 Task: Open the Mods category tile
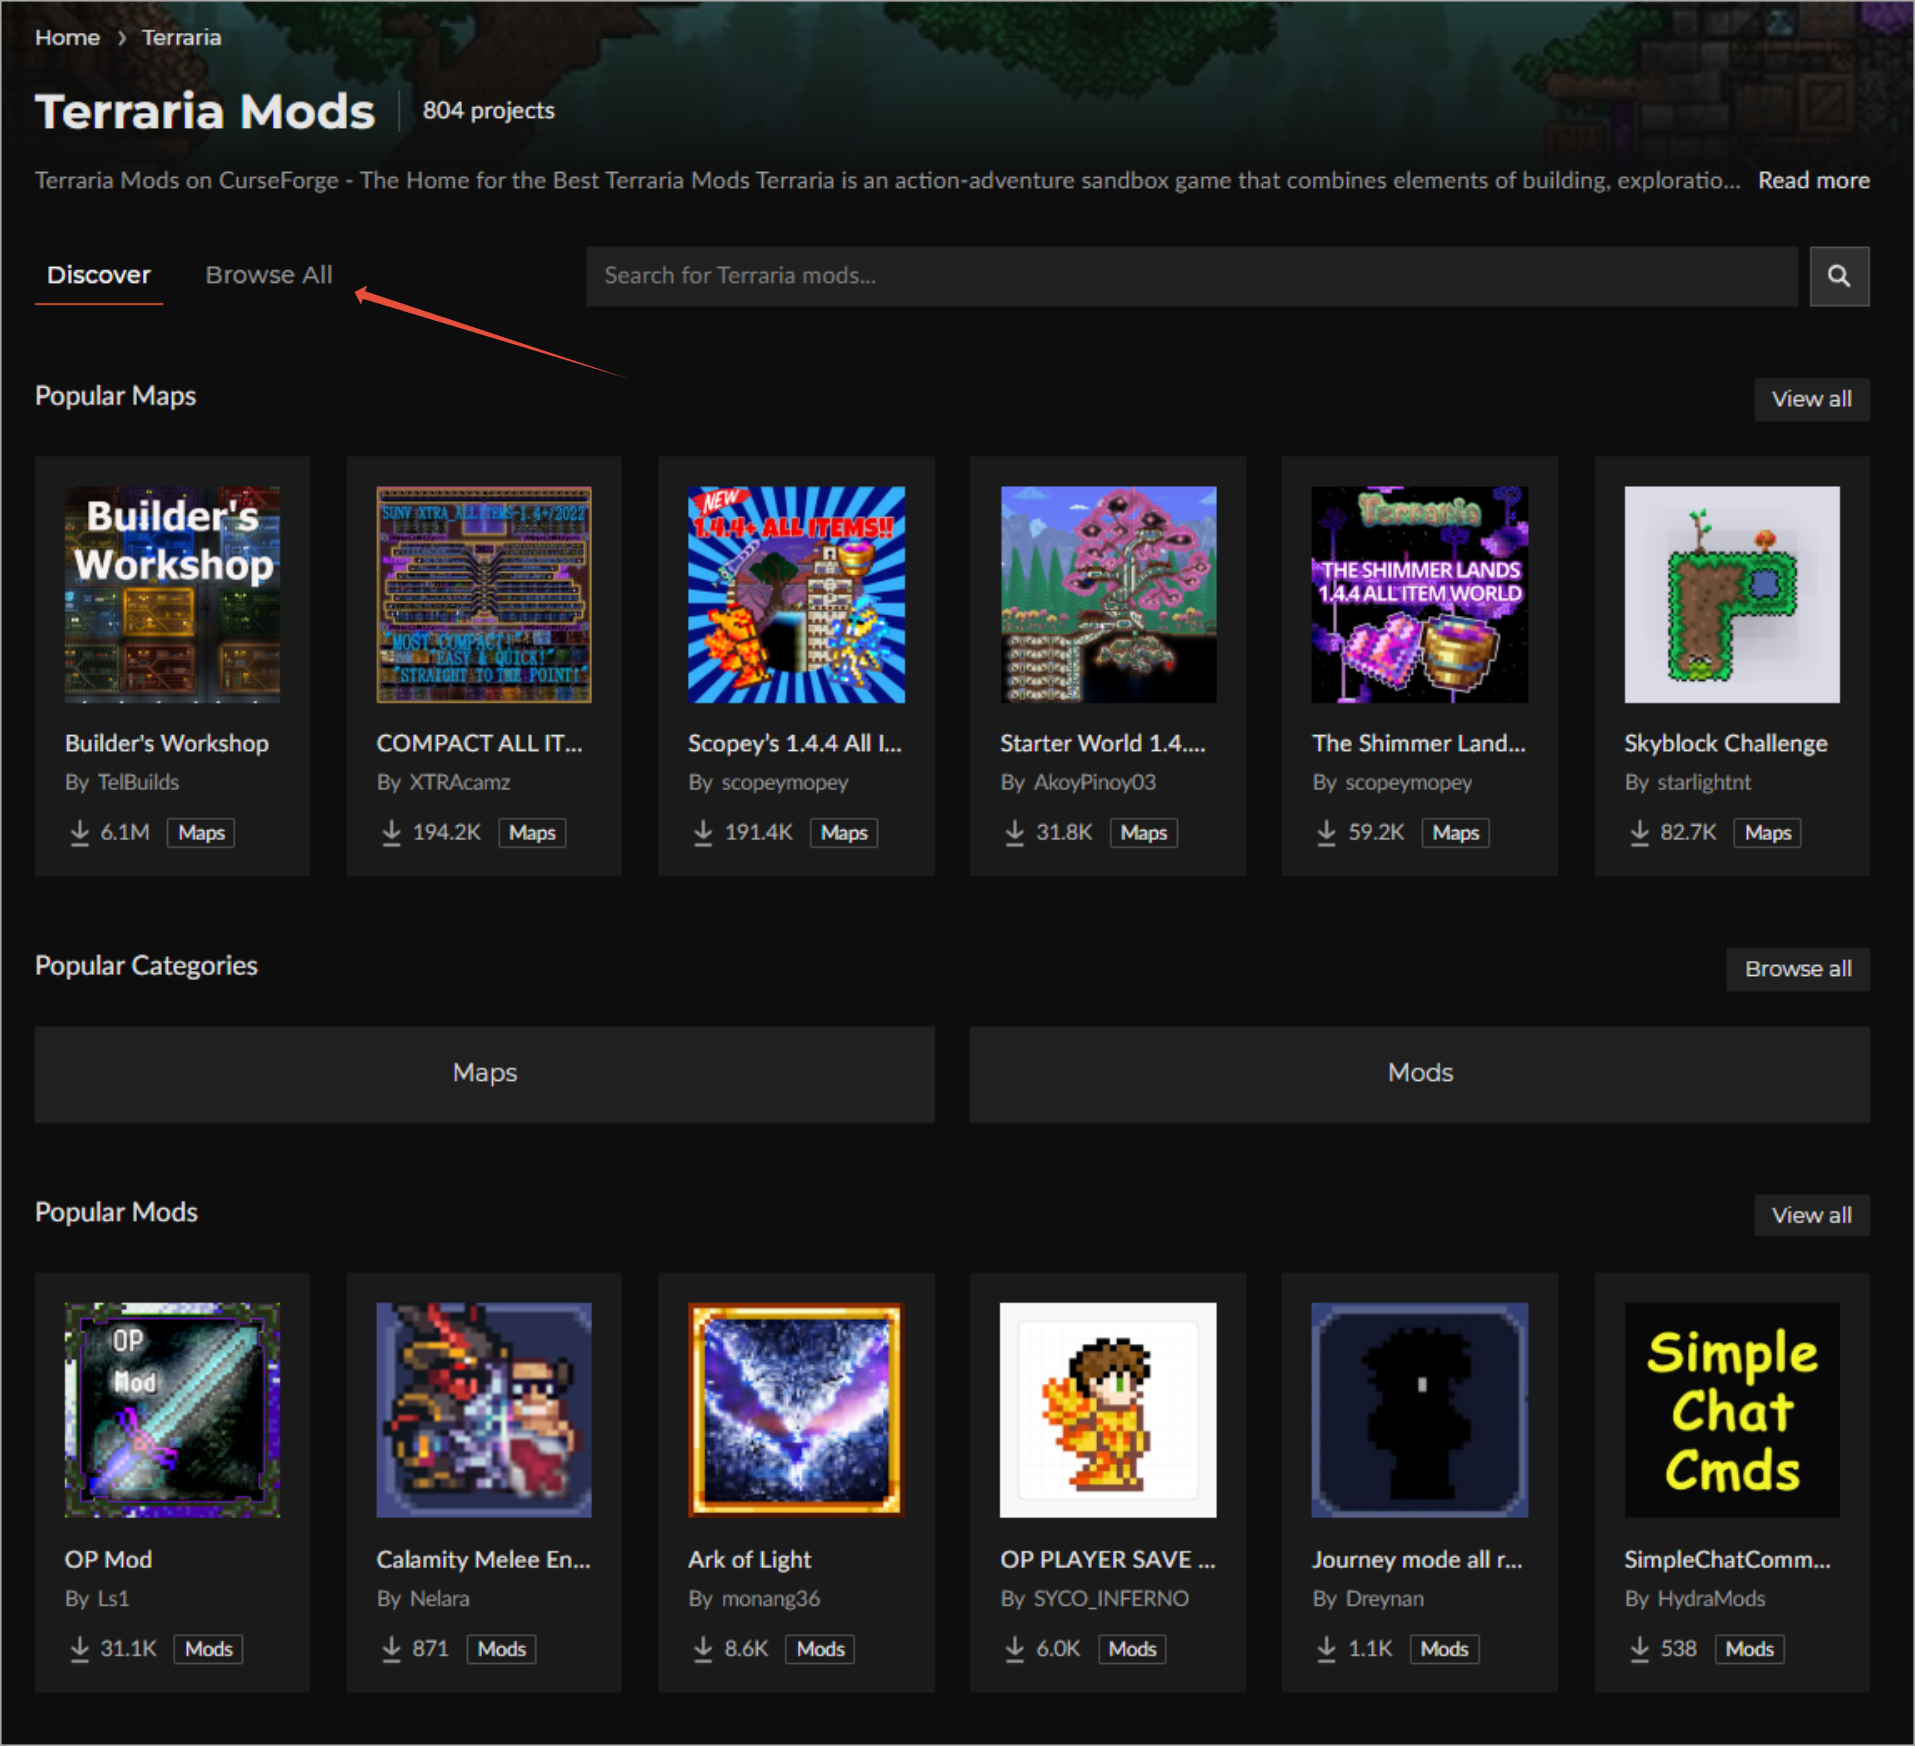pos(1419,1074)
